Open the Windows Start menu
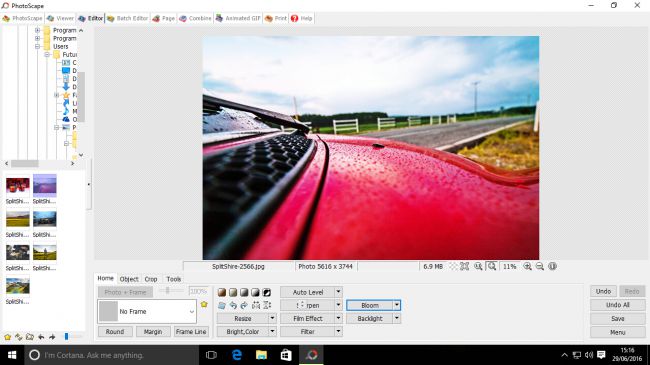The width and height of the screenshot is (650, 365). click(12, 355)
